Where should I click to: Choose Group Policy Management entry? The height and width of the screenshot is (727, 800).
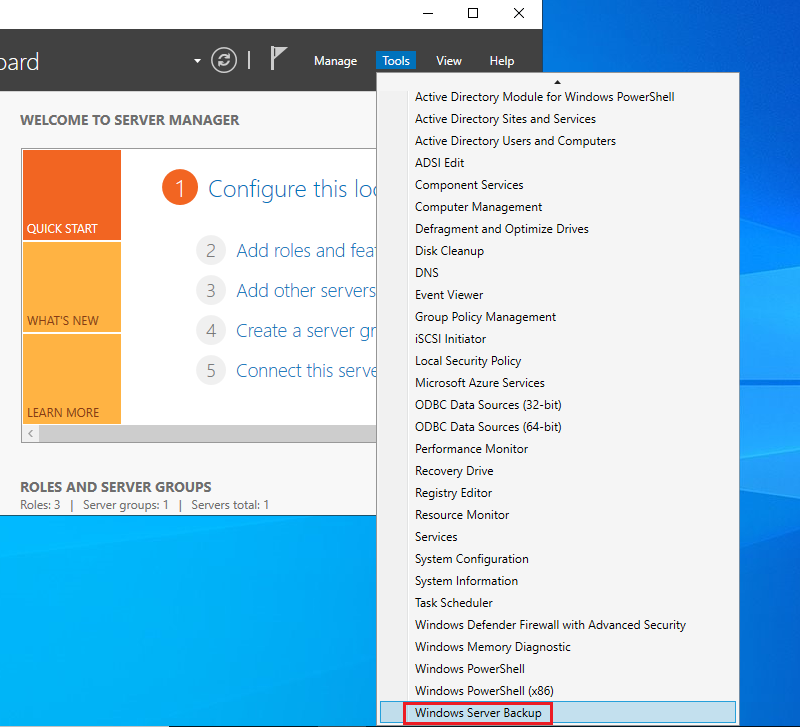tap(485, 317)
